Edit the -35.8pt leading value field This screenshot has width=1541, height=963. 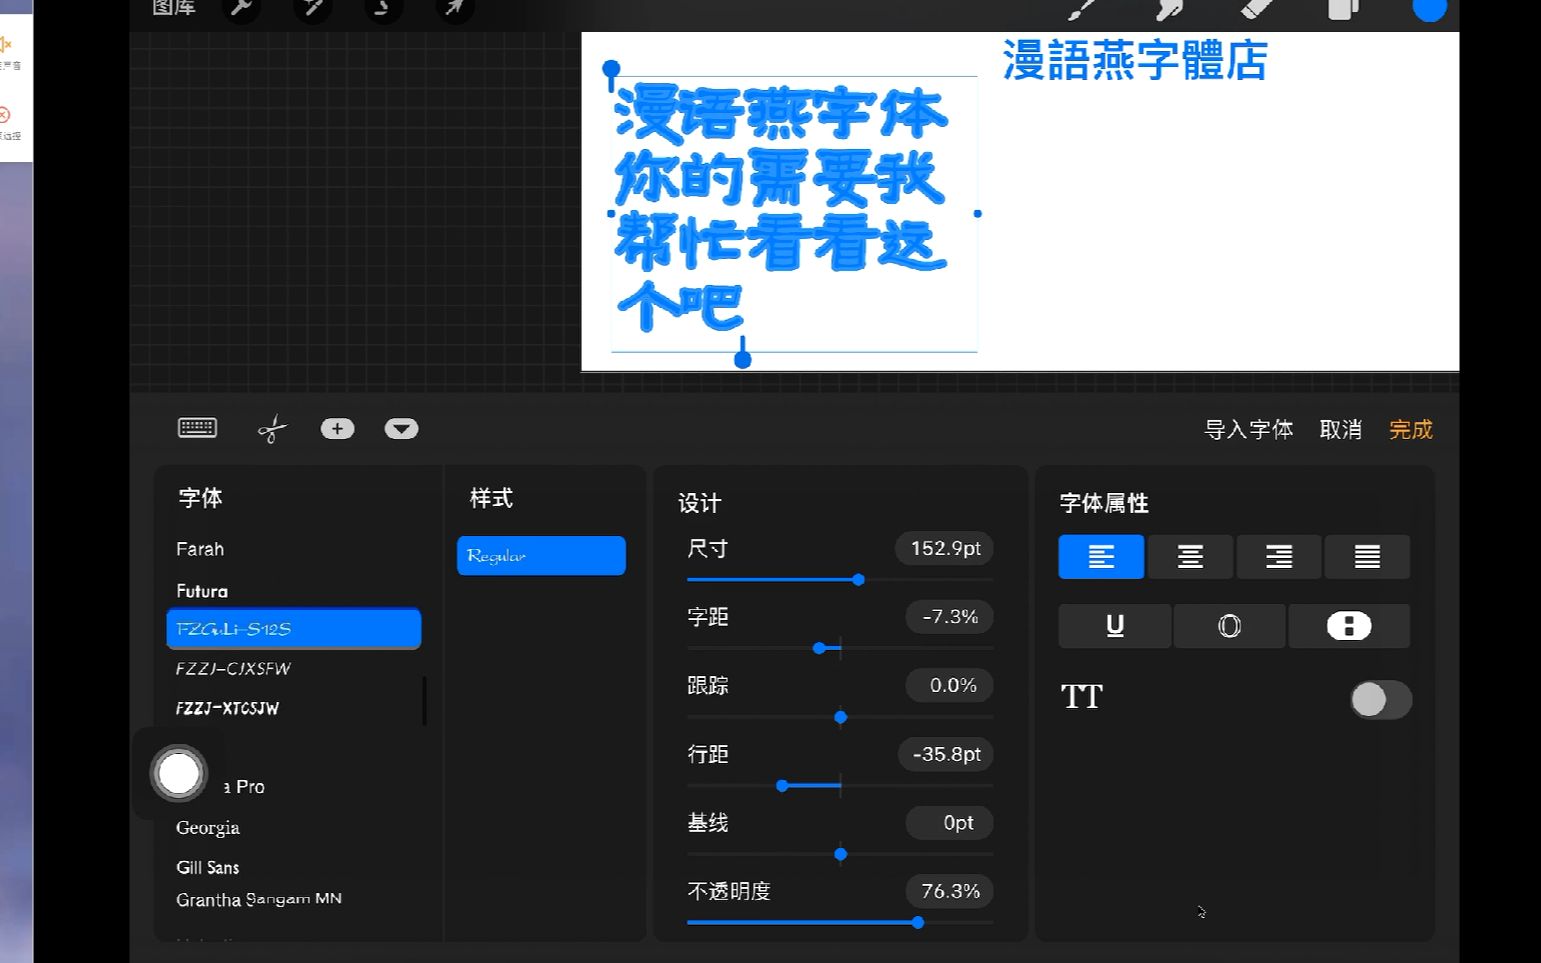click(x=946, y=754)
